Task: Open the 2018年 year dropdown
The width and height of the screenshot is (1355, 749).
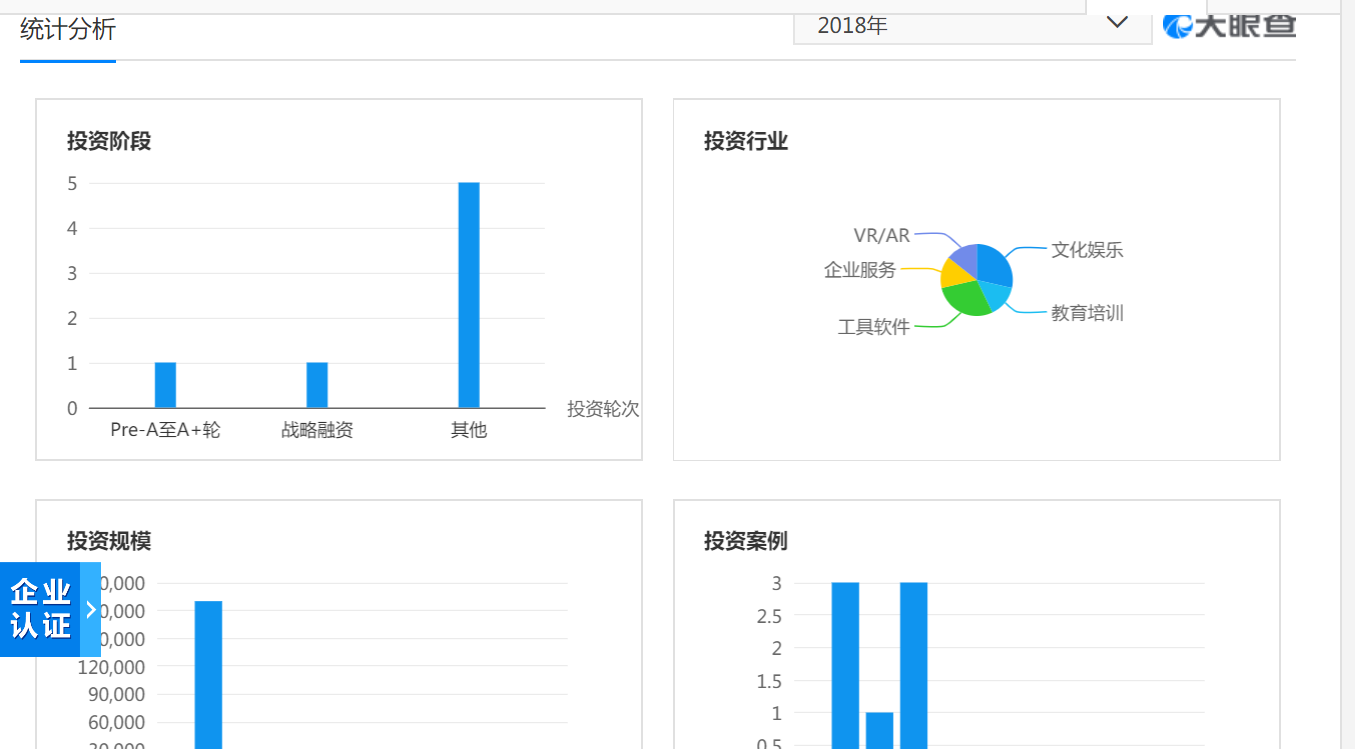Action: point(972,26)
